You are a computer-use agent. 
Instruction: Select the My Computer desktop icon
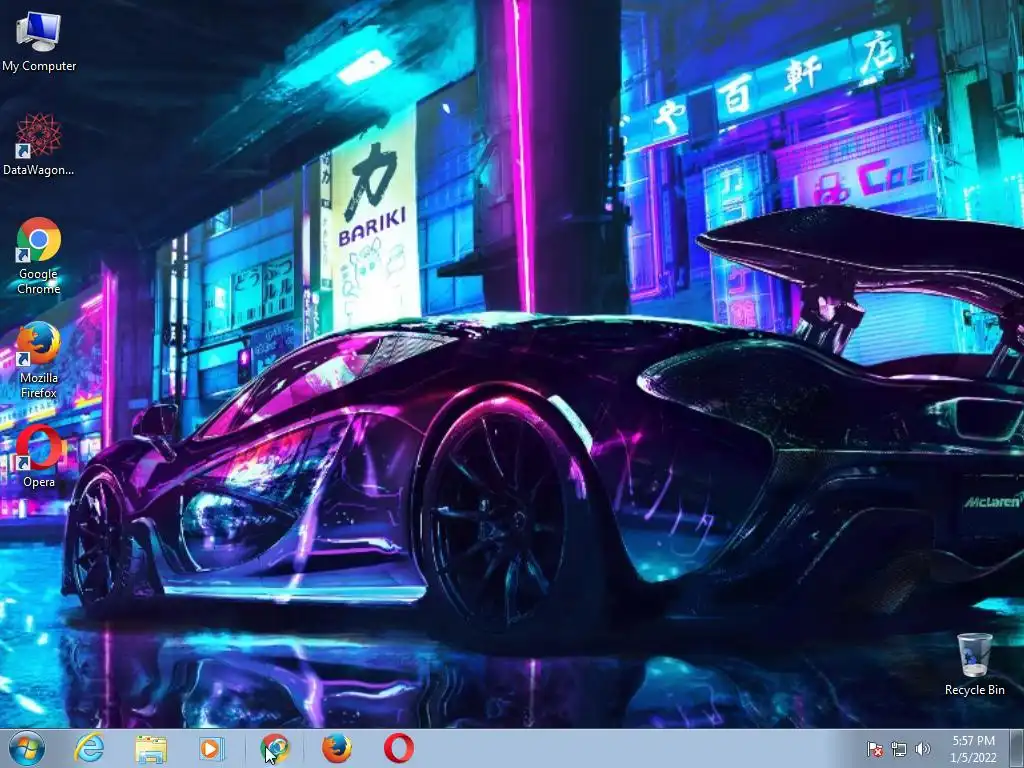coord(39,41)
